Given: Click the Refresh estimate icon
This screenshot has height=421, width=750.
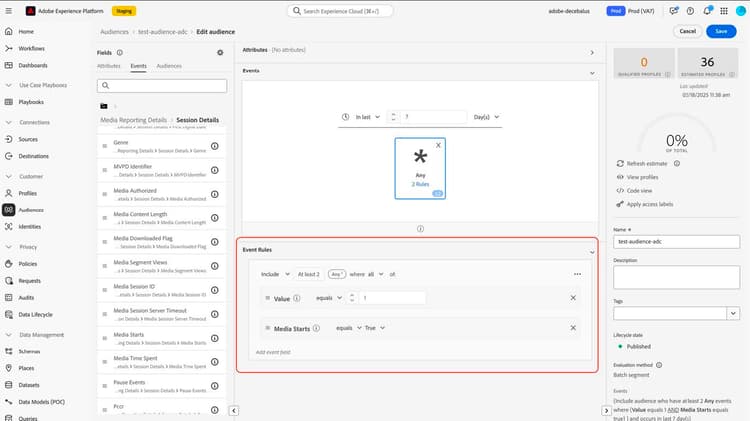Looking at the screenshot, I should 620,164.
